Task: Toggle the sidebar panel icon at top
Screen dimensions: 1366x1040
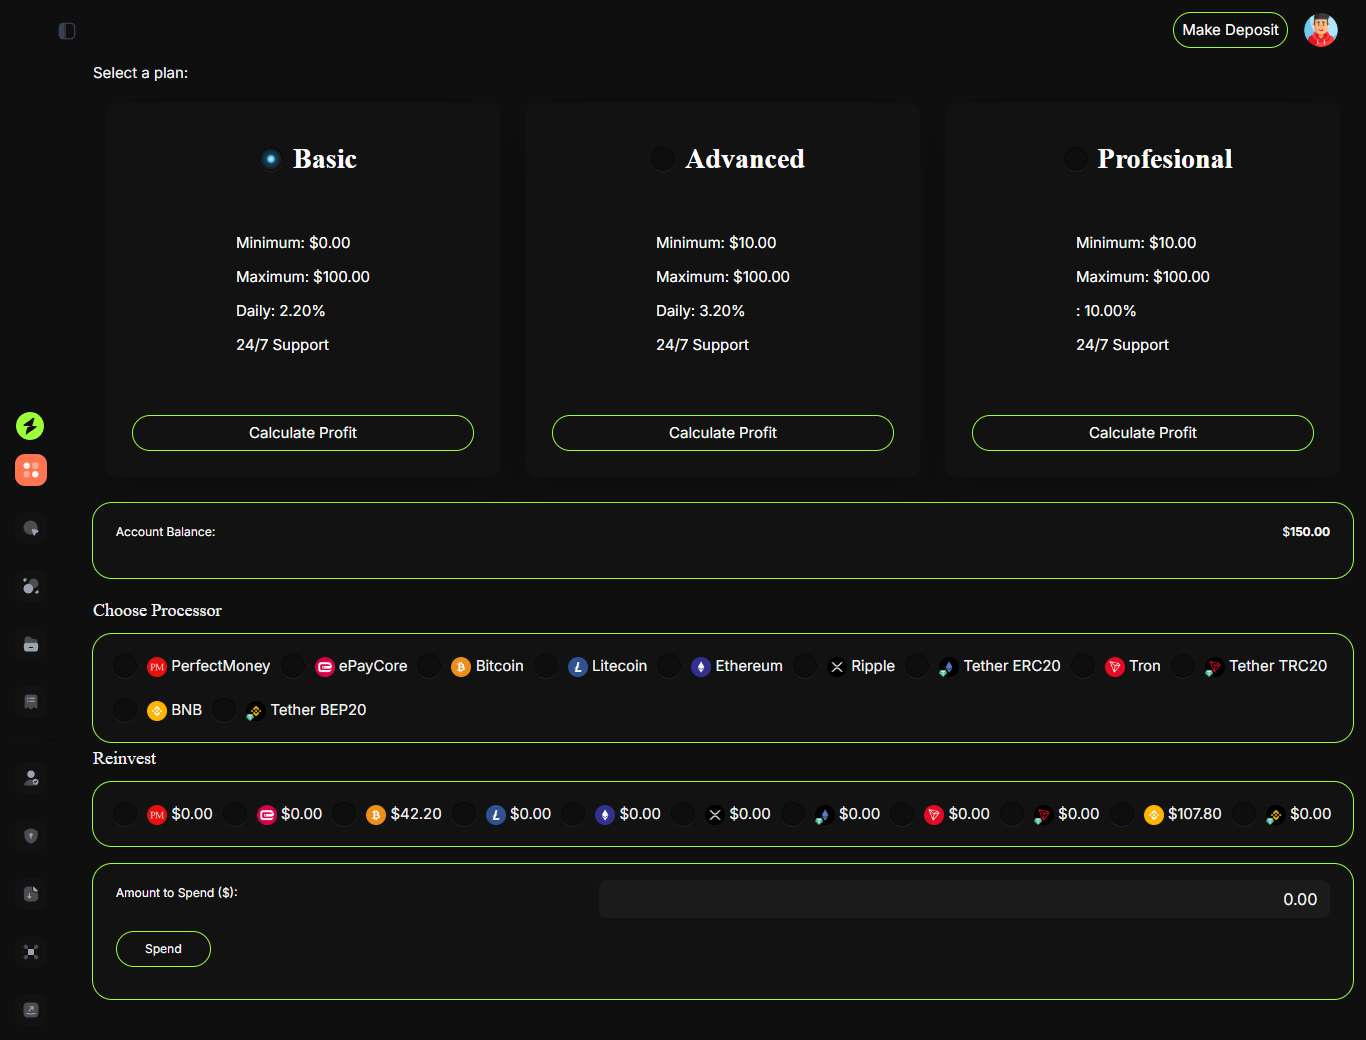Action: [67, 31]
